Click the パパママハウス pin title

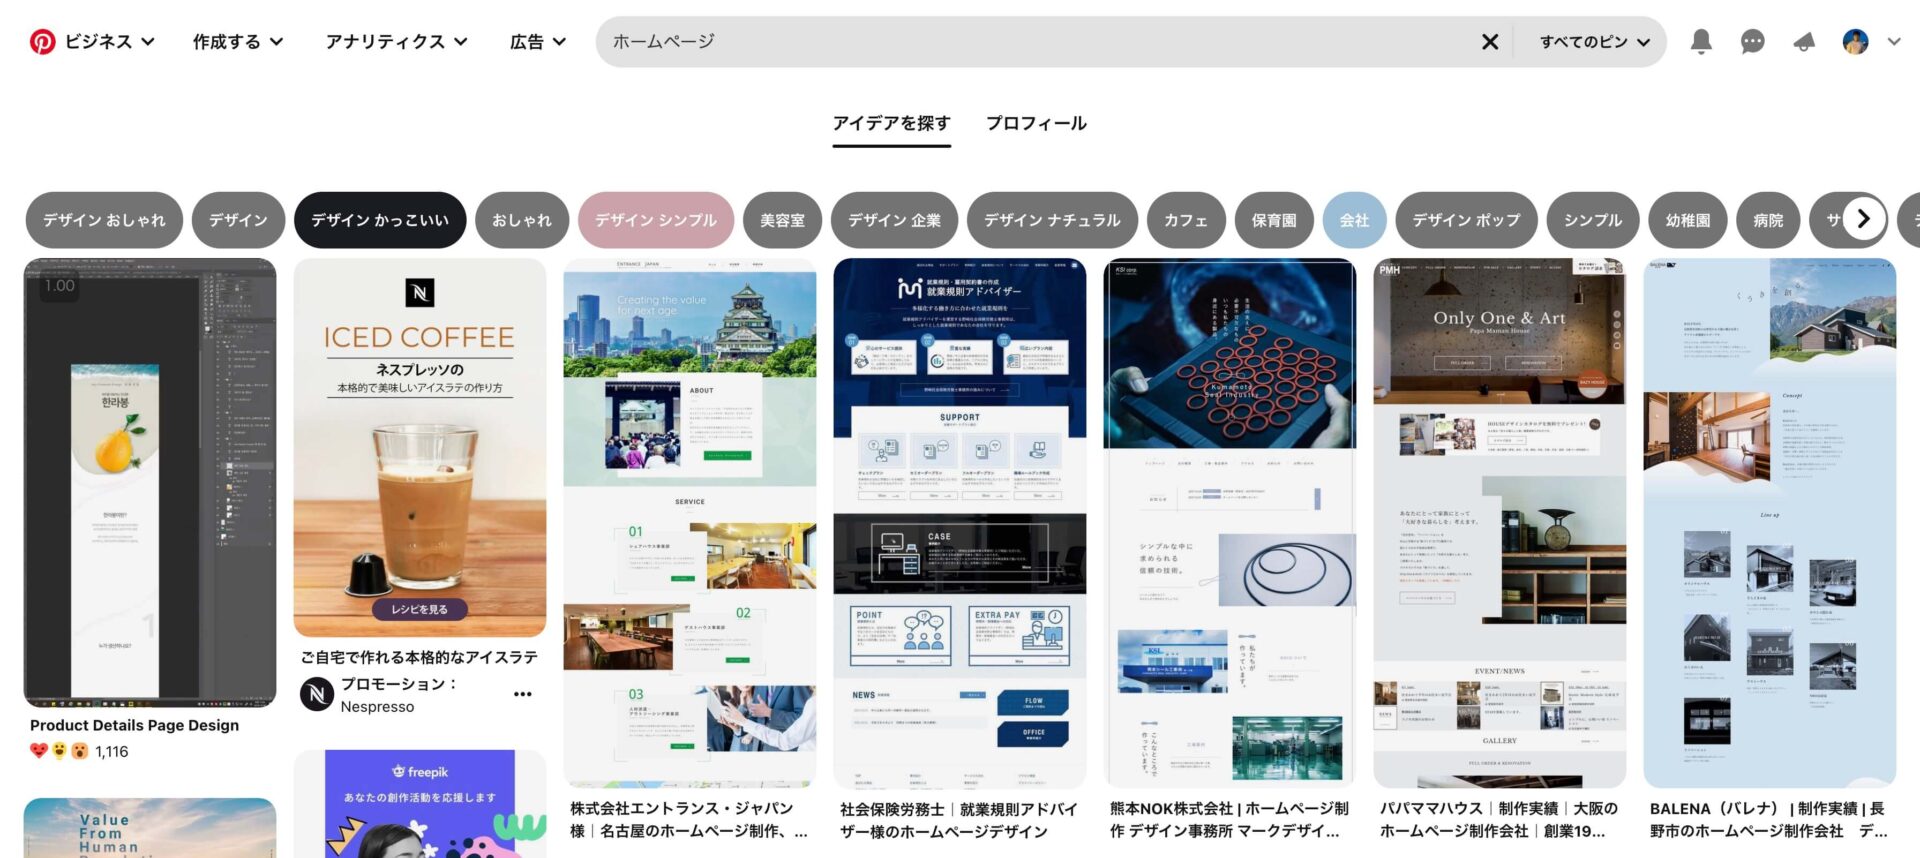tap(1499, 819)
